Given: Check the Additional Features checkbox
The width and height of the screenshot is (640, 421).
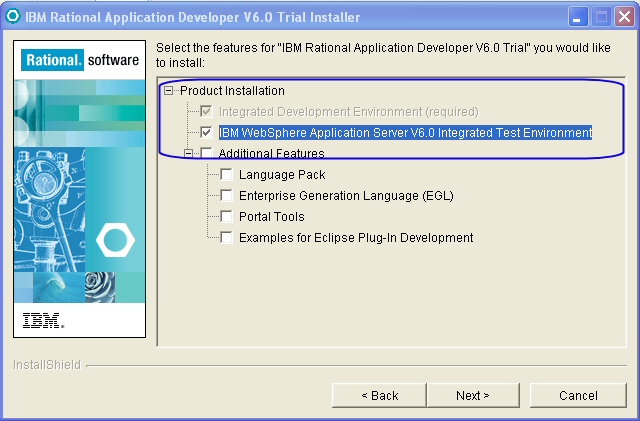Looking at the screenshot, I should coord(206,153).
